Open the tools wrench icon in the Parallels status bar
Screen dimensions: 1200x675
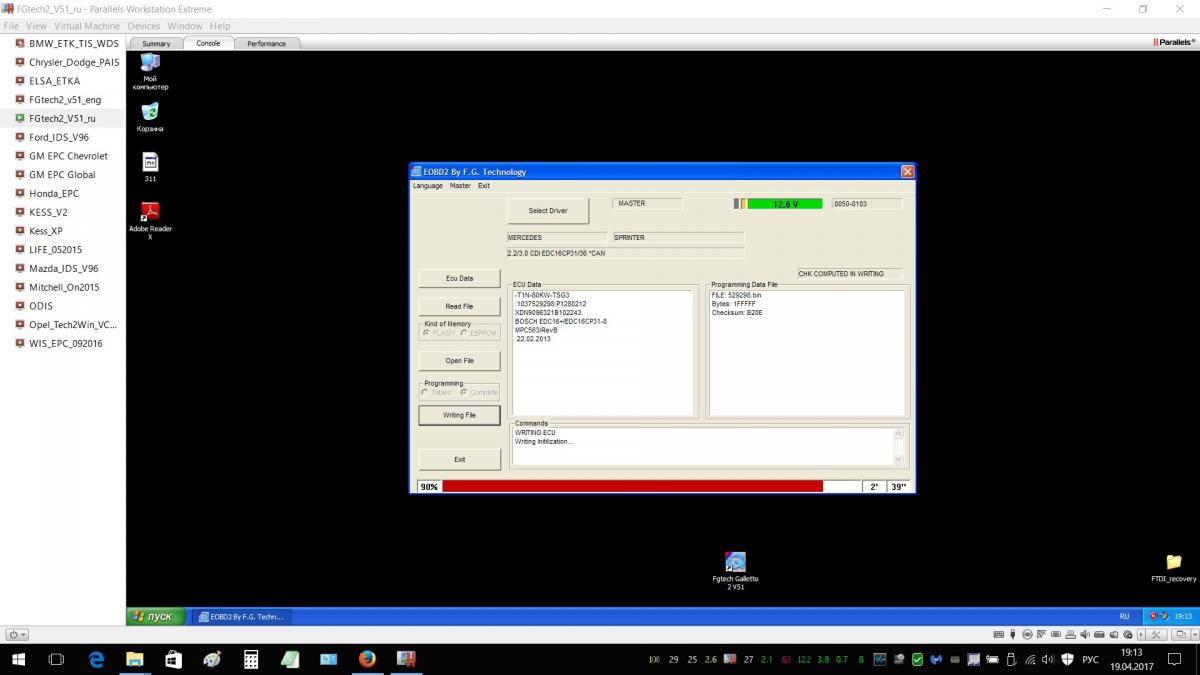pyautogui.click(x=1155, y=634)
